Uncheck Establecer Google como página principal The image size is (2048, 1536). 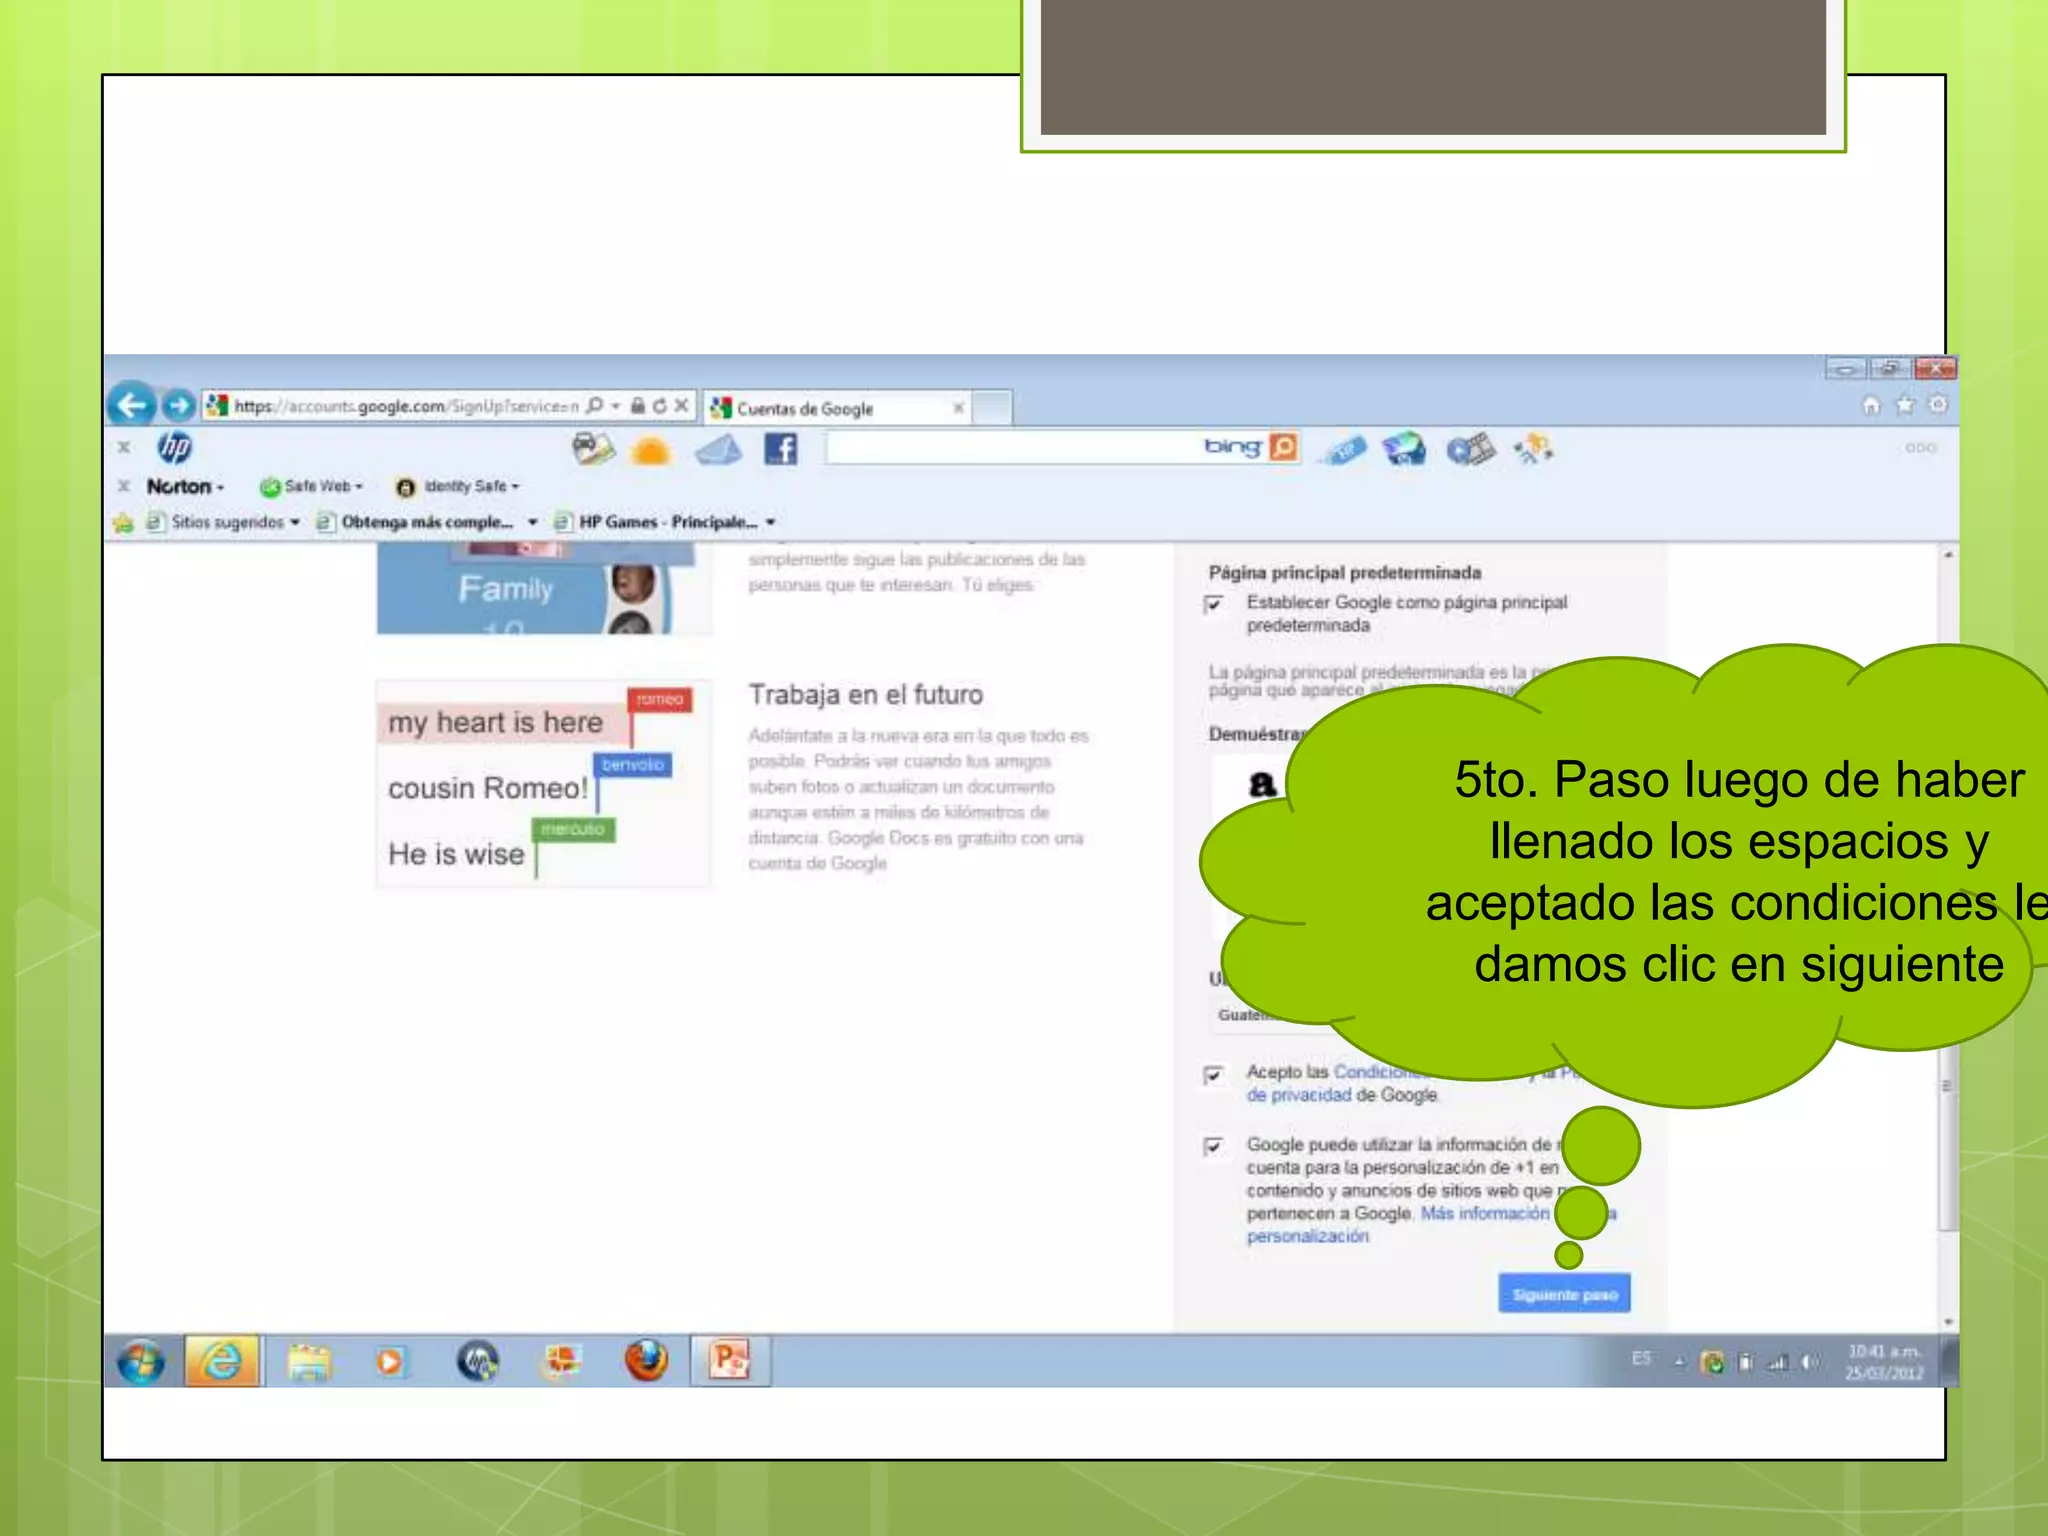tap(1214, 604)
